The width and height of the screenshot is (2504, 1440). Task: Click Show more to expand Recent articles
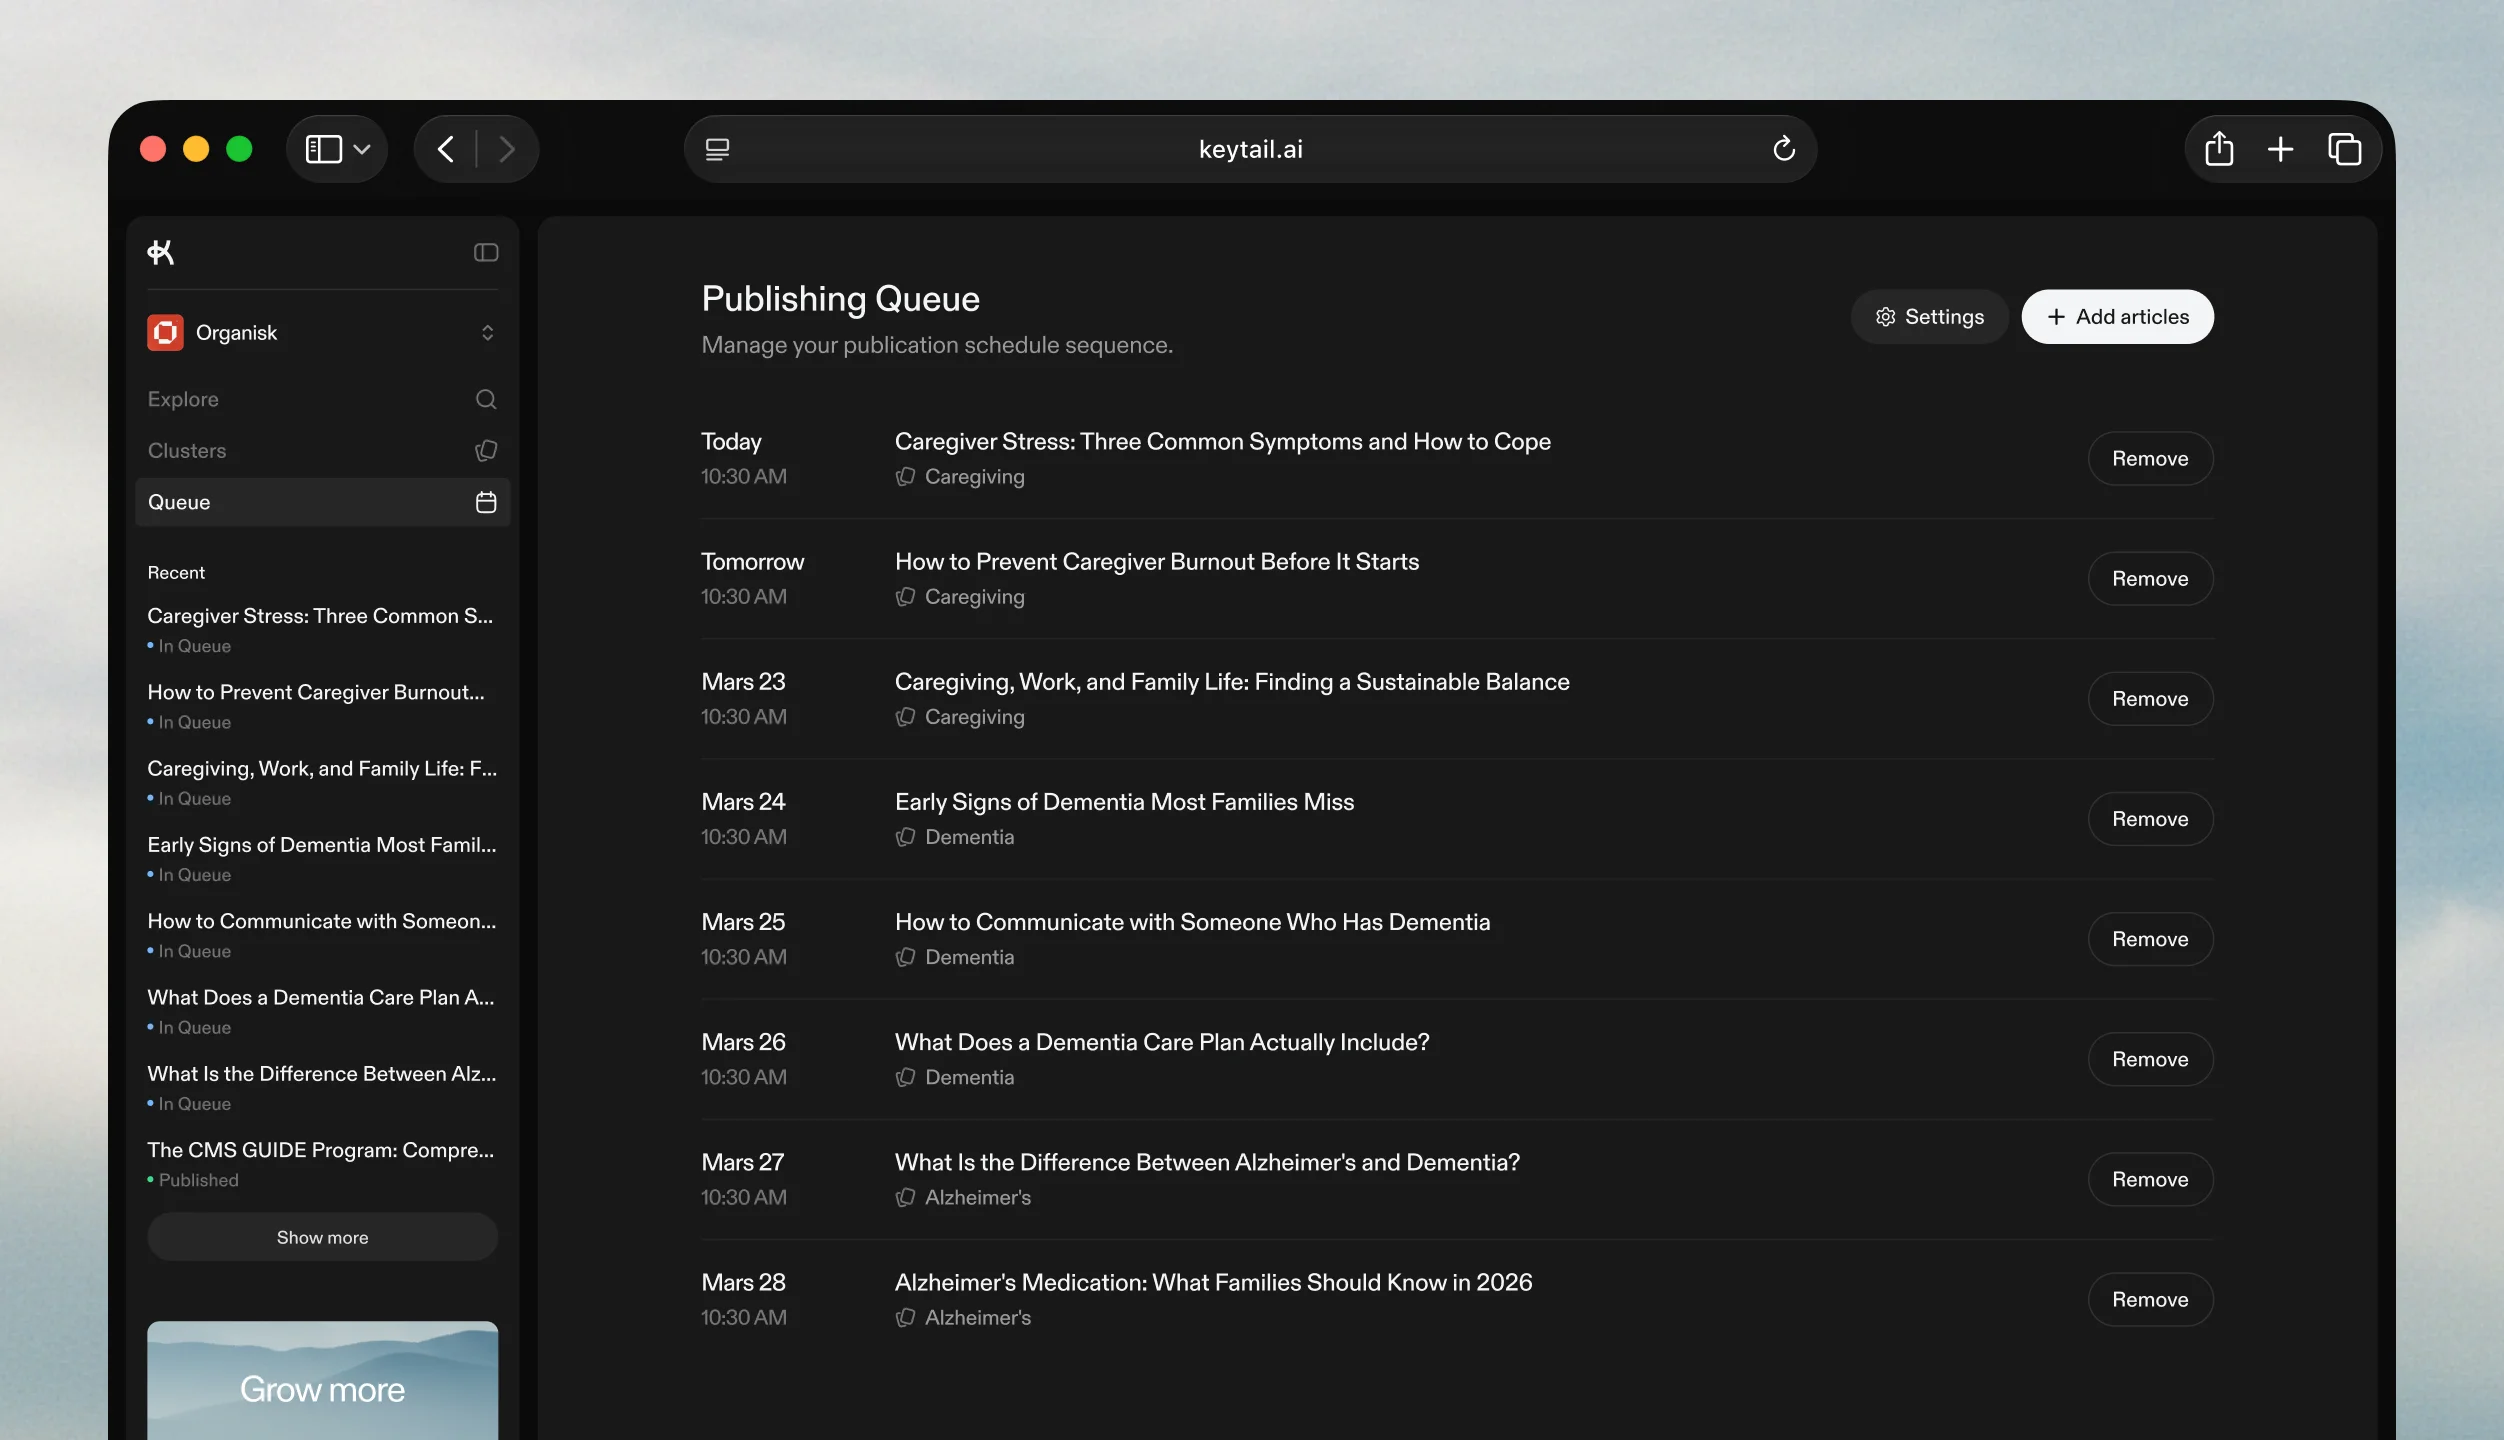(322, 1236)
